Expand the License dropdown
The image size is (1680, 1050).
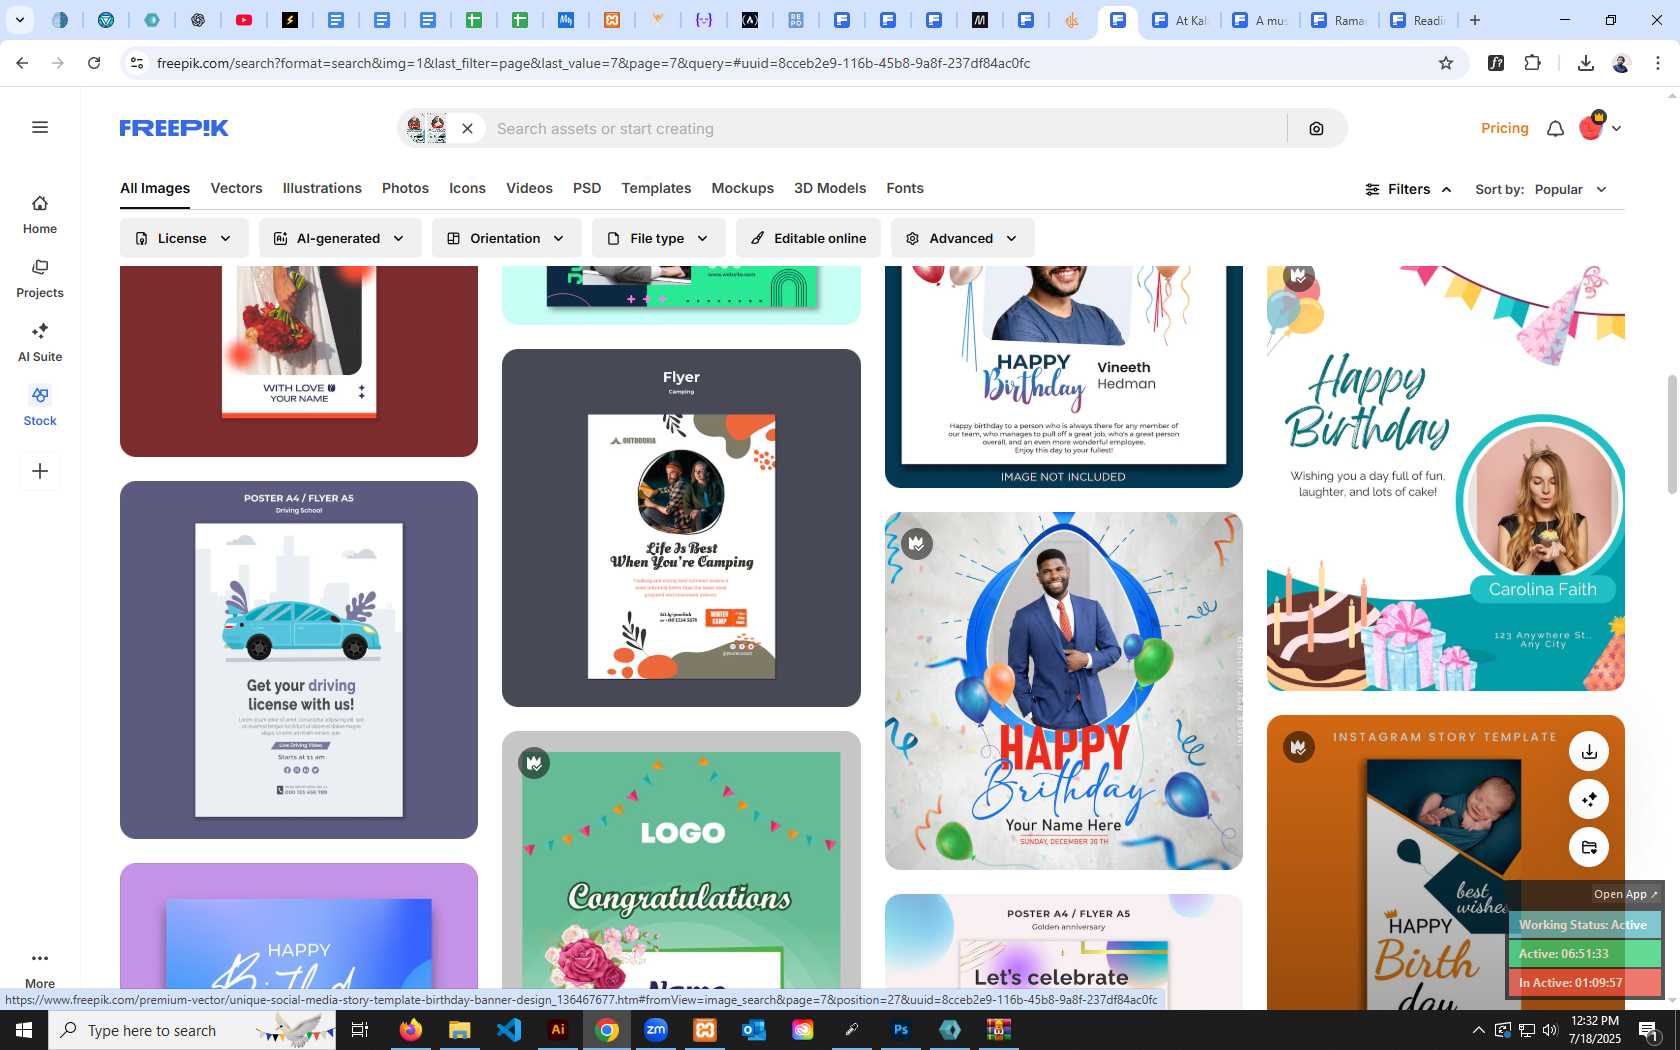(x=184, y=238)
